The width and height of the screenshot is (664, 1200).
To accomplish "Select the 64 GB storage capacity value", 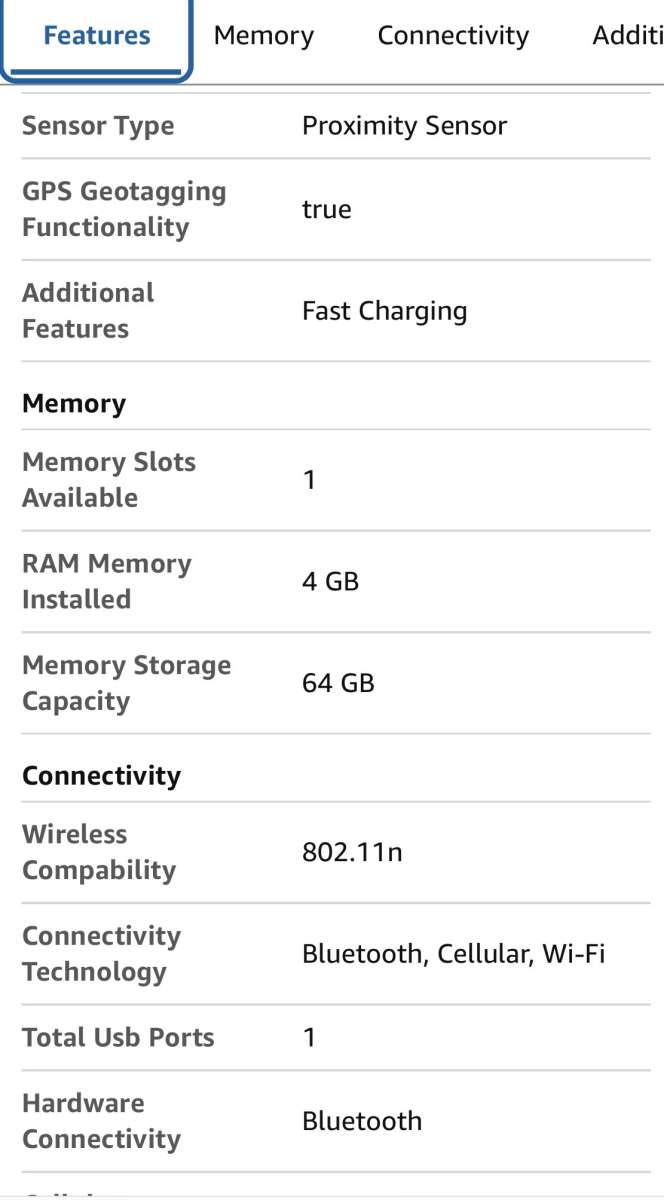I will pyautogui.click(x=338, y=683).
